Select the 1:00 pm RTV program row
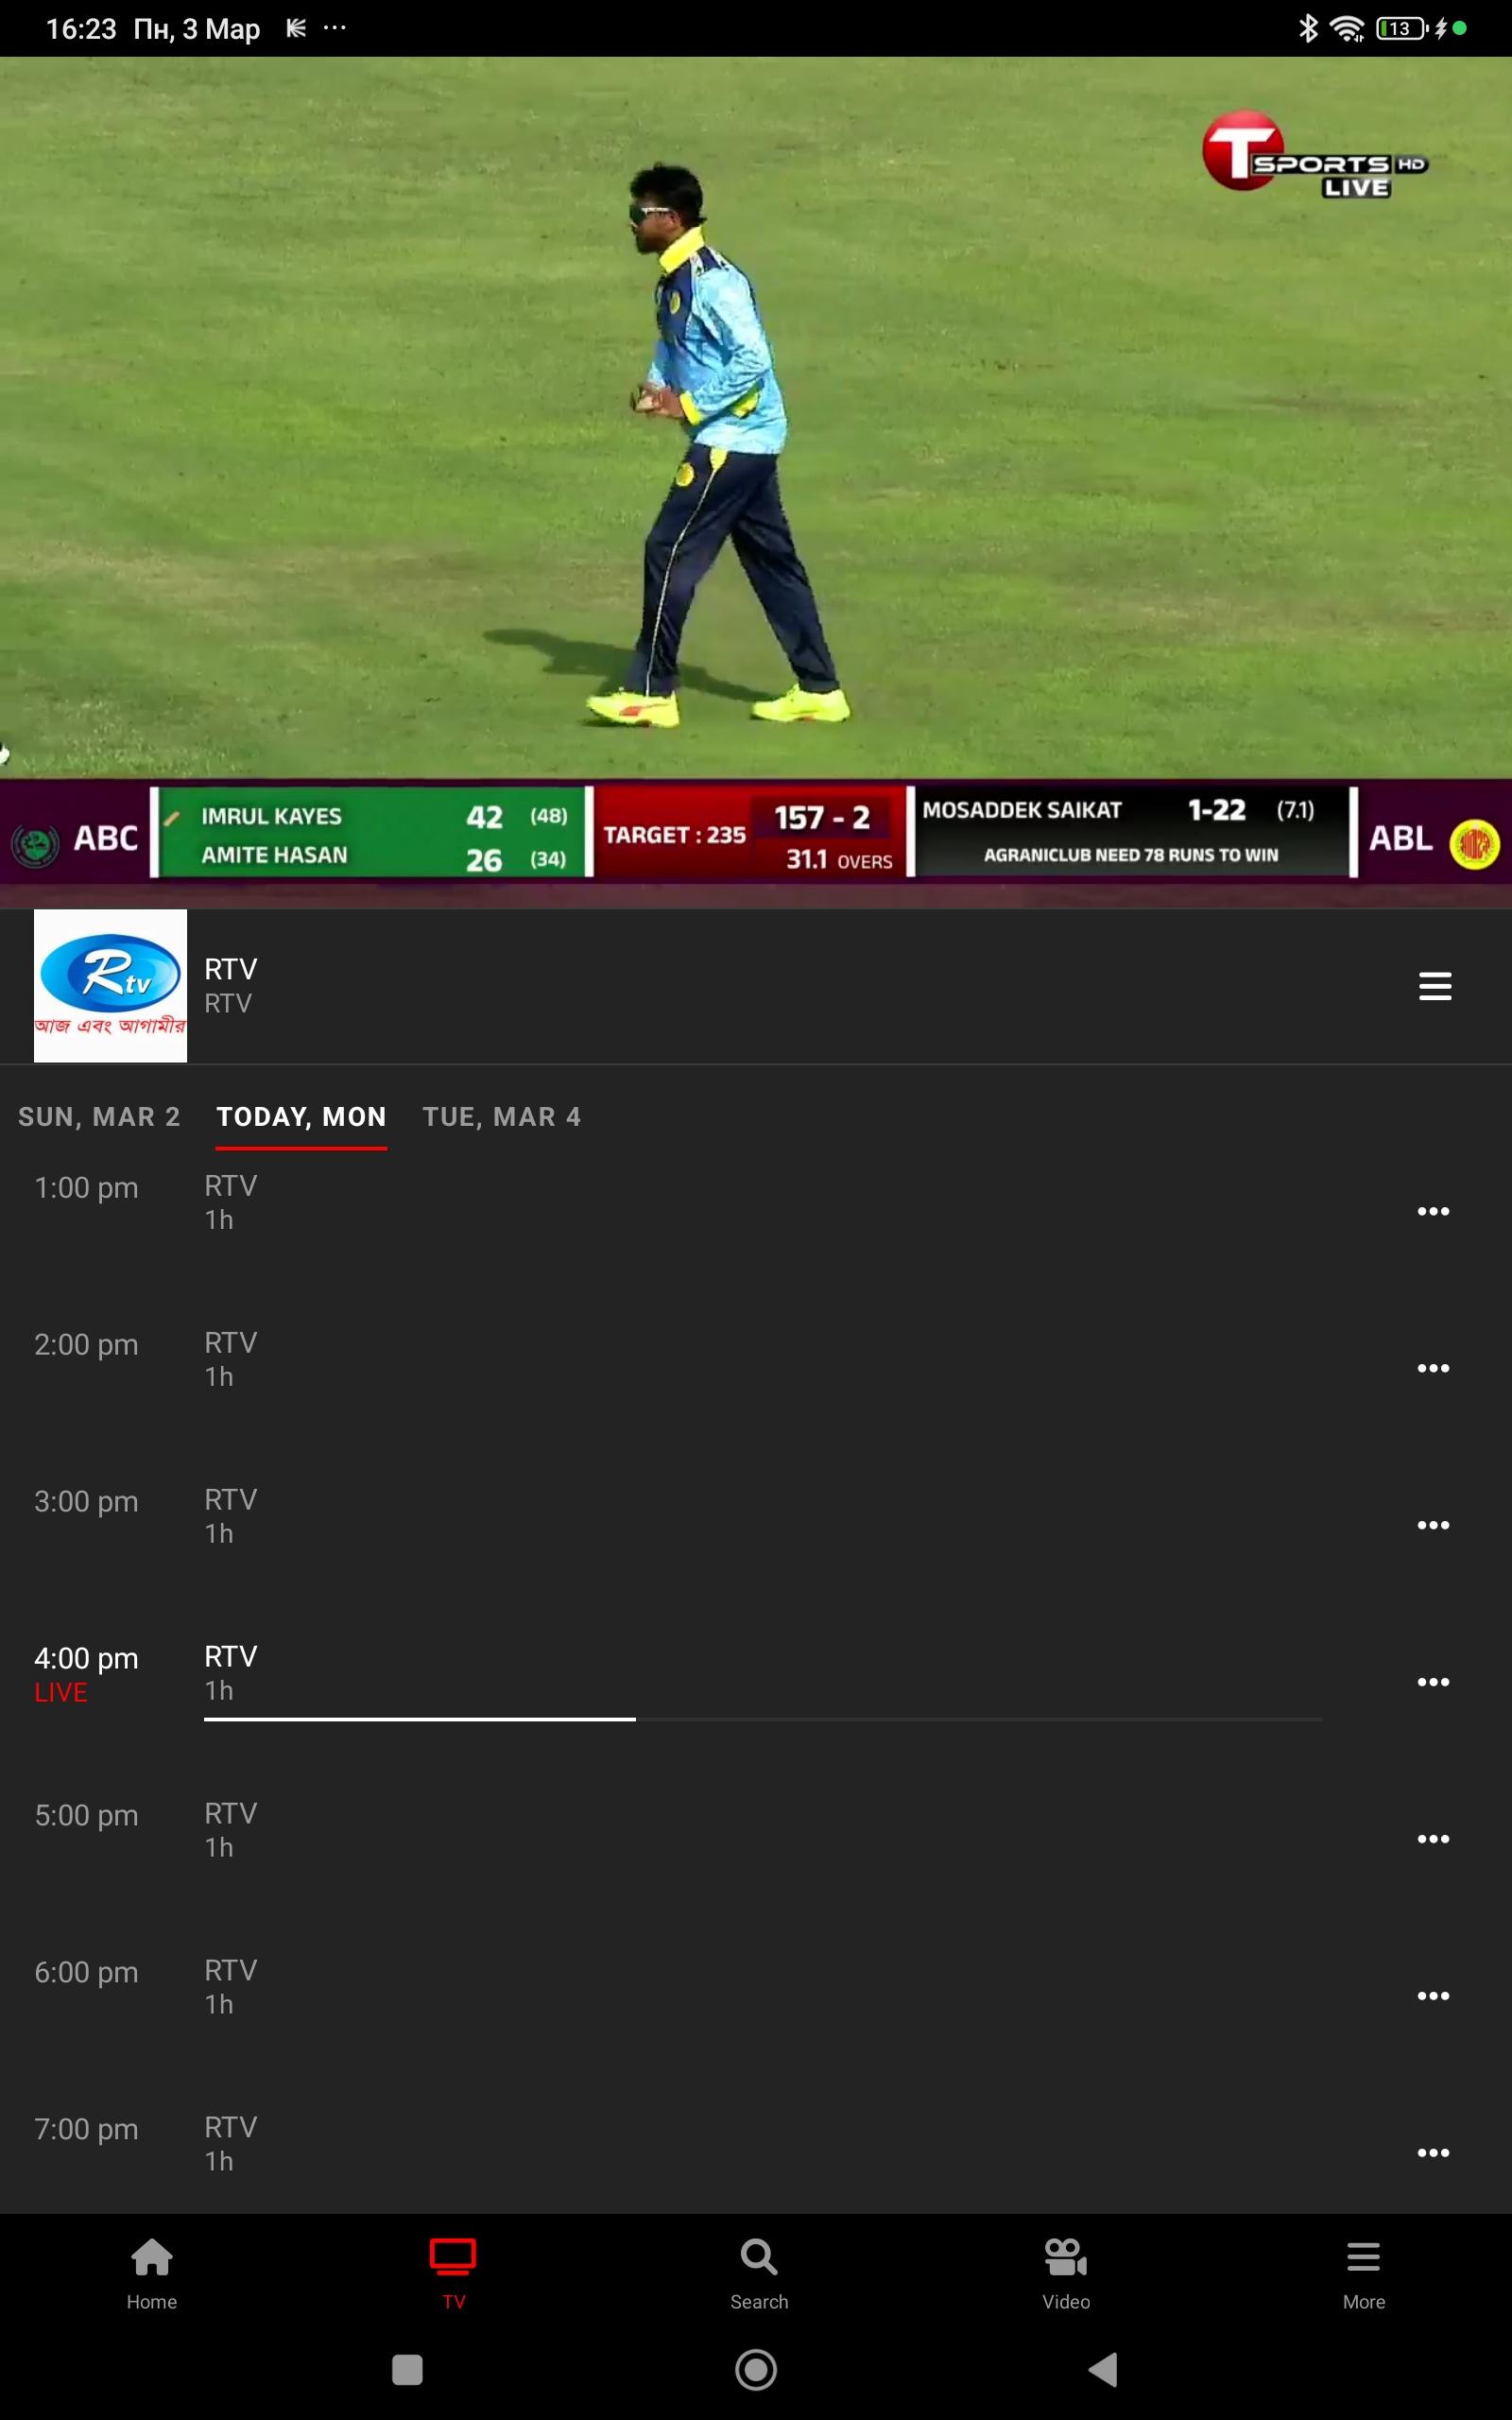The width and height of the screenshot is (1512, 2420). click(756, 1211)
